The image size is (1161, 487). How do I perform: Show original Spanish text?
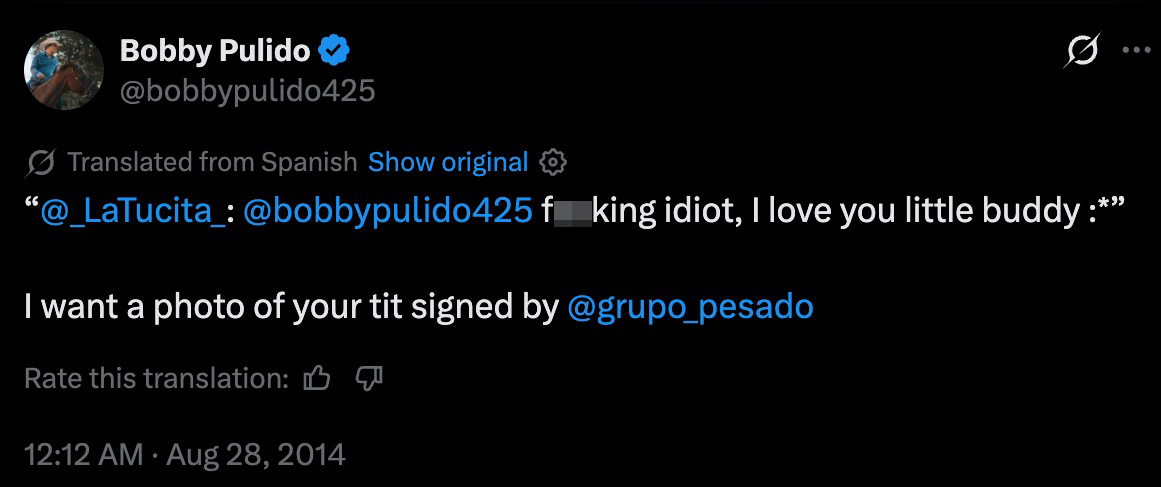(x=448, y=162)
